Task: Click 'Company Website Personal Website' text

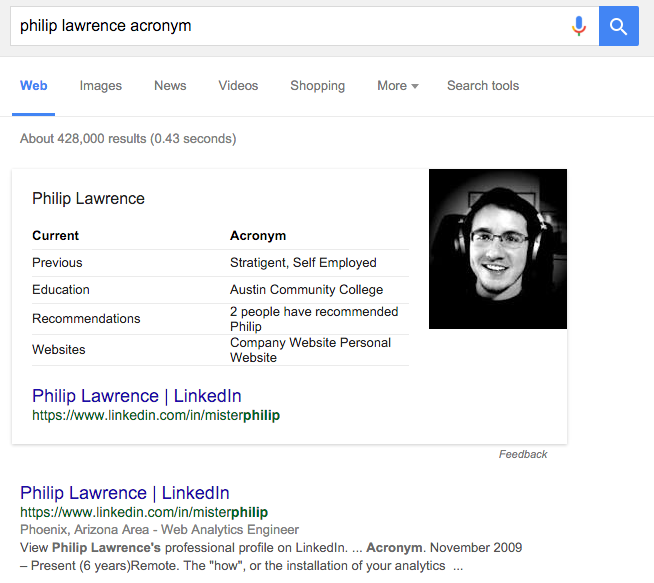Action: click(311, 350)
